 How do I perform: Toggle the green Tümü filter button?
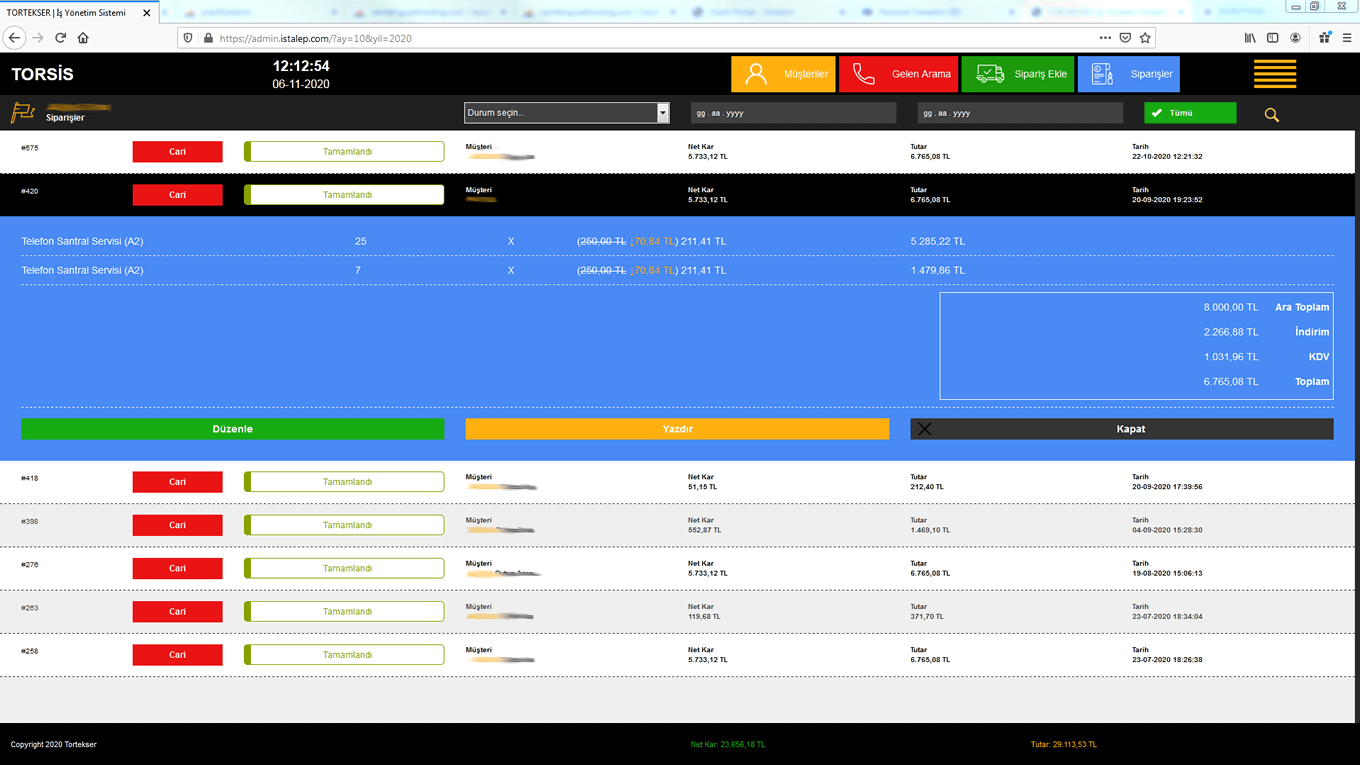tap(1190, 113)
